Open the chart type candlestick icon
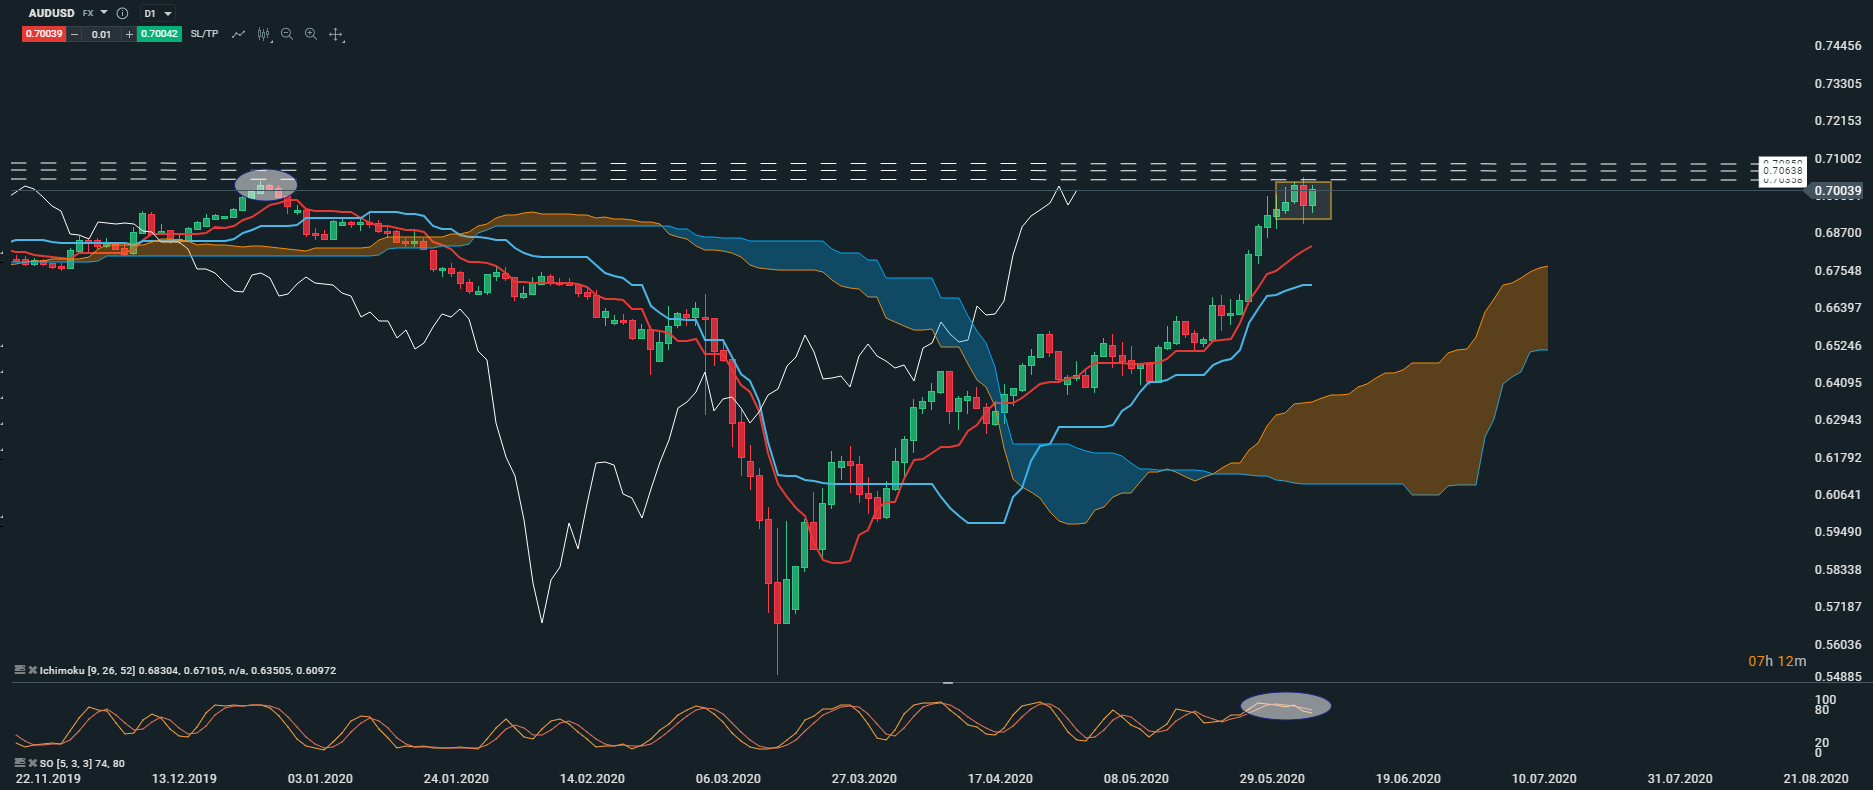This screenshot has height=790, width=1873. pos(263,34)
